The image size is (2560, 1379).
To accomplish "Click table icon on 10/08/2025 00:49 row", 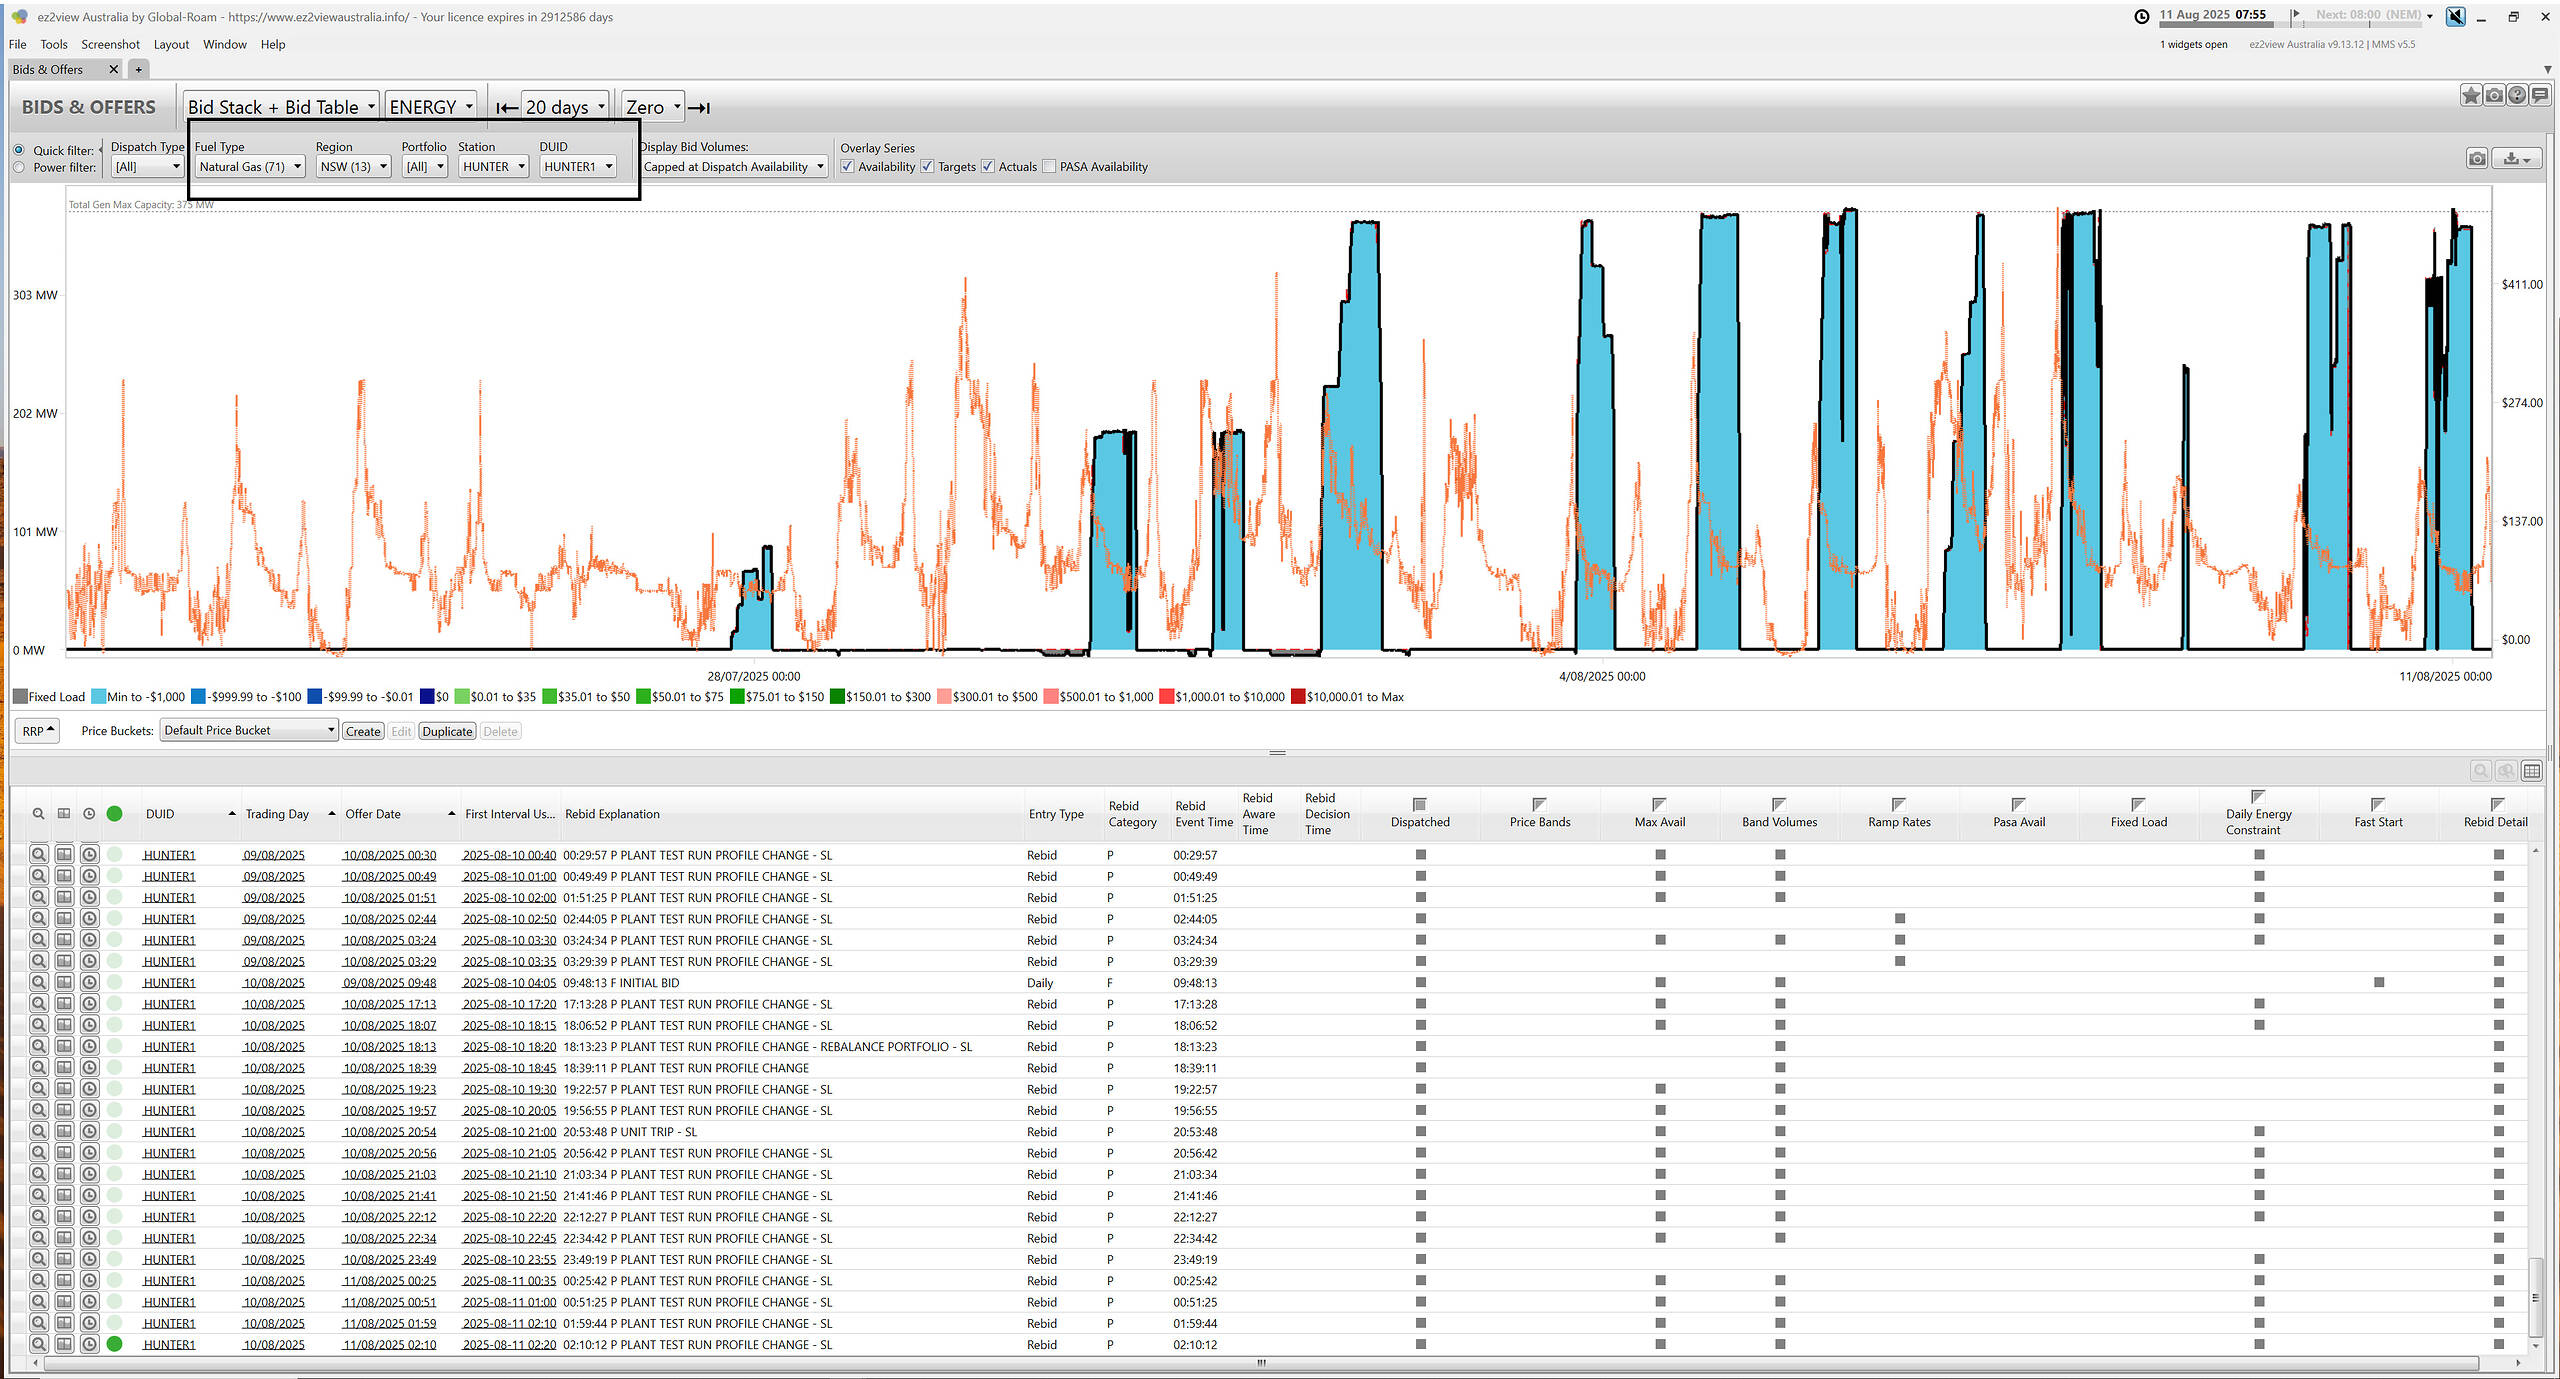I will (x=64, y=876).
